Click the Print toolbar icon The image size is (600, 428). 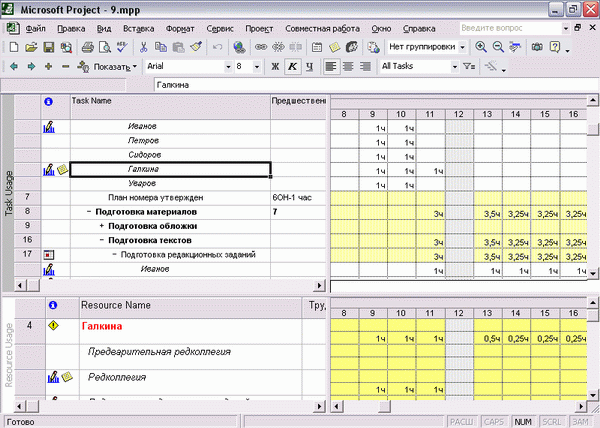pos(88,47)
